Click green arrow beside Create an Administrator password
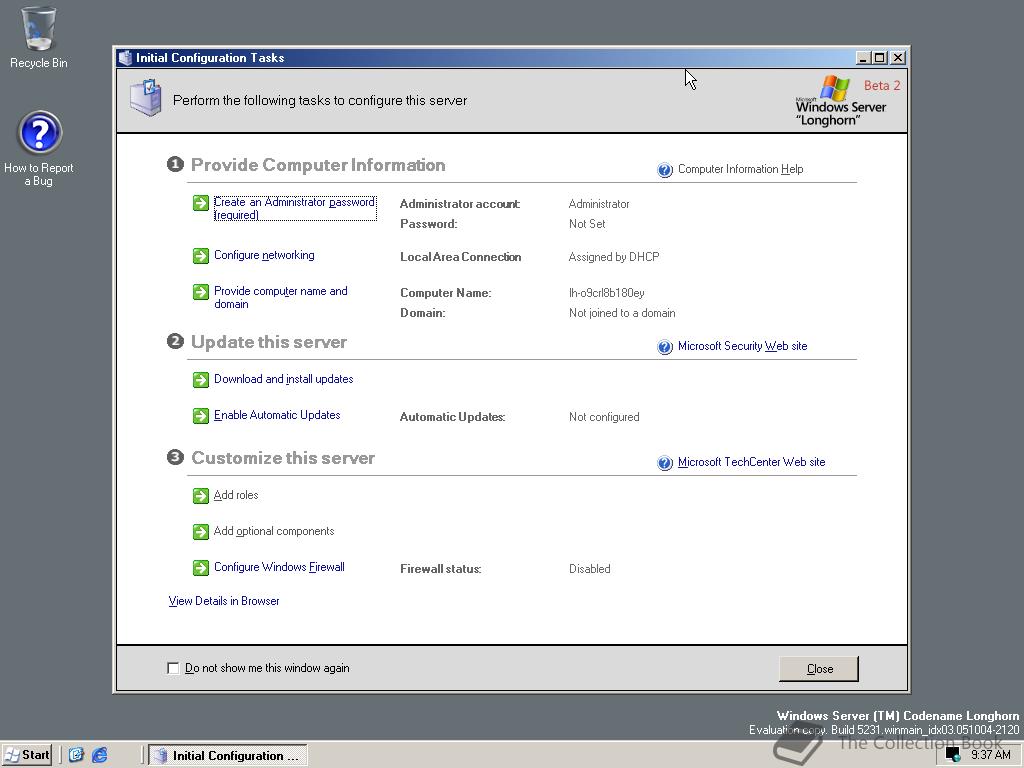The width and height of the screenshot is (1024, 768). pyautogui.click(x=200, y=203)
